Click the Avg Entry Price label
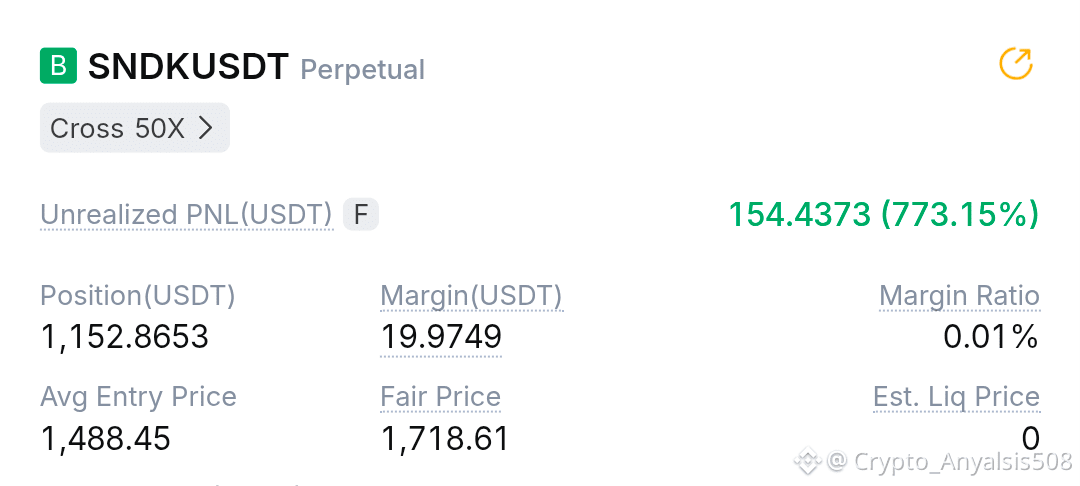This screenshot has height=486, width=1080. tap(138, 397)
